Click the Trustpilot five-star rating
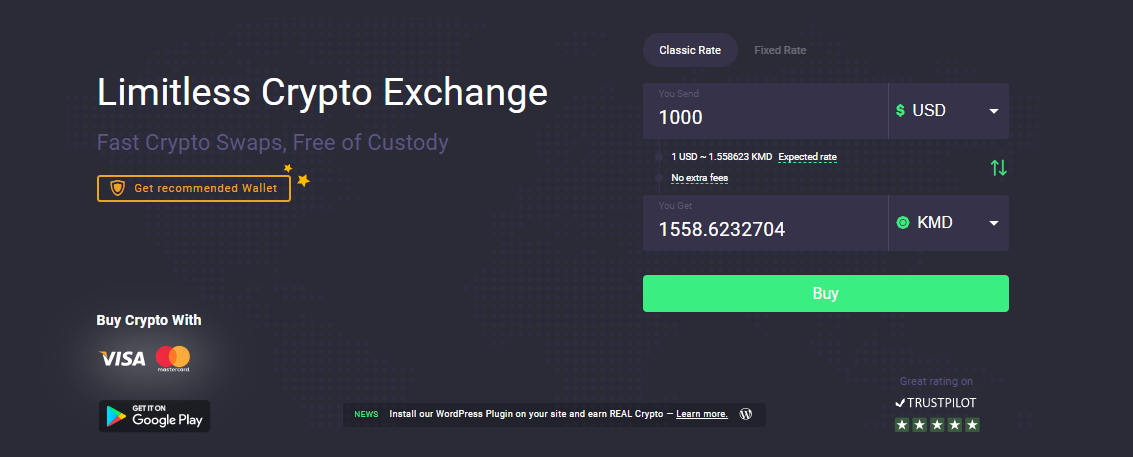1133x457 pixels. point(937,425)
